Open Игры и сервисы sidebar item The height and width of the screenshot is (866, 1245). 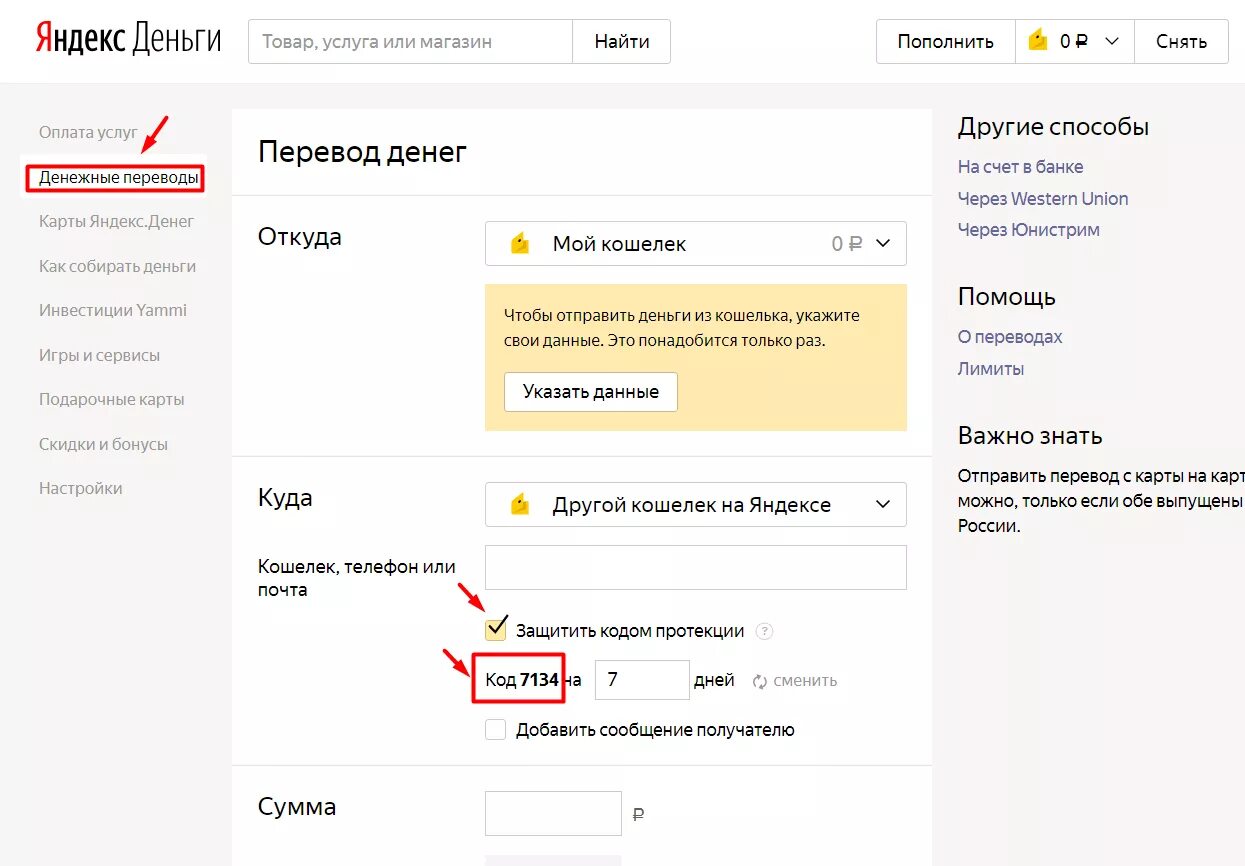click(99, 355)
